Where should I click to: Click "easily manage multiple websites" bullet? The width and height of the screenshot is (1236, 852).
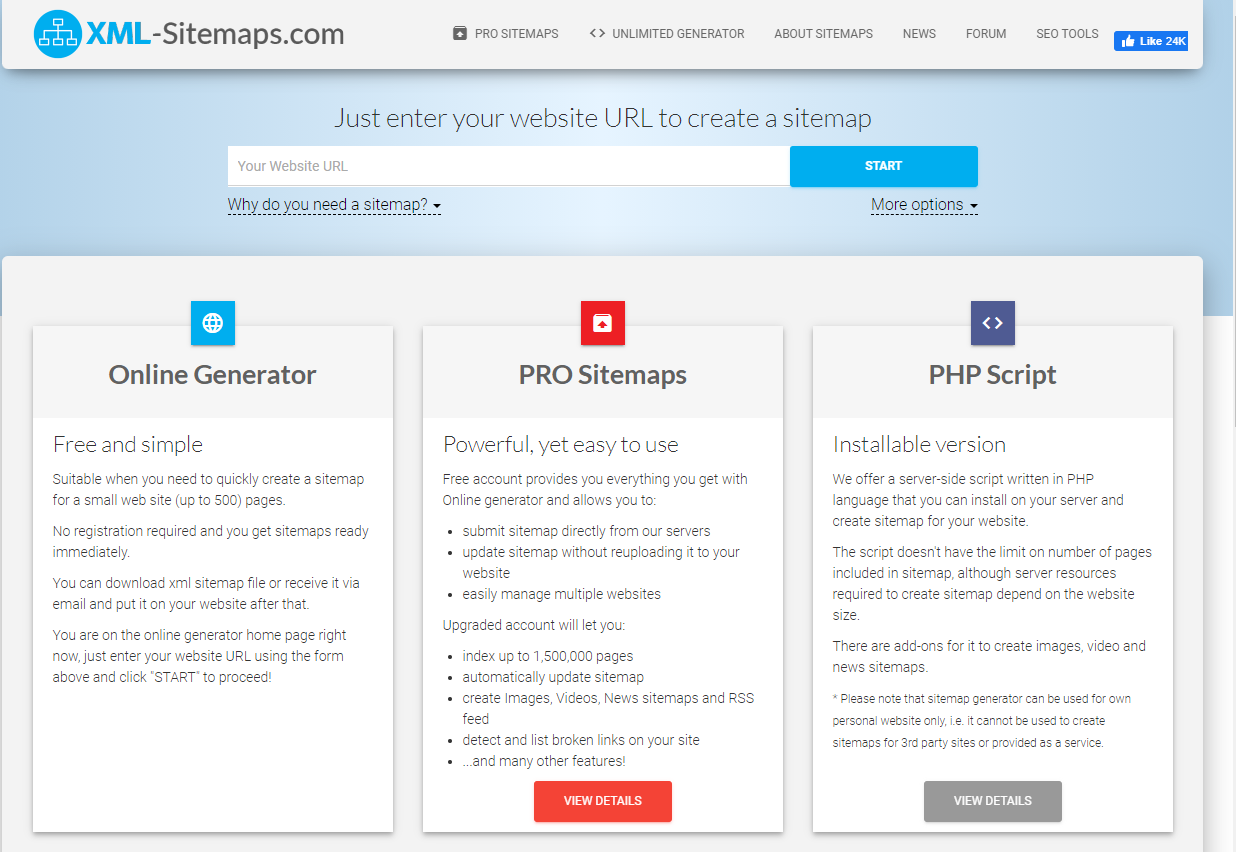(562, 594)
